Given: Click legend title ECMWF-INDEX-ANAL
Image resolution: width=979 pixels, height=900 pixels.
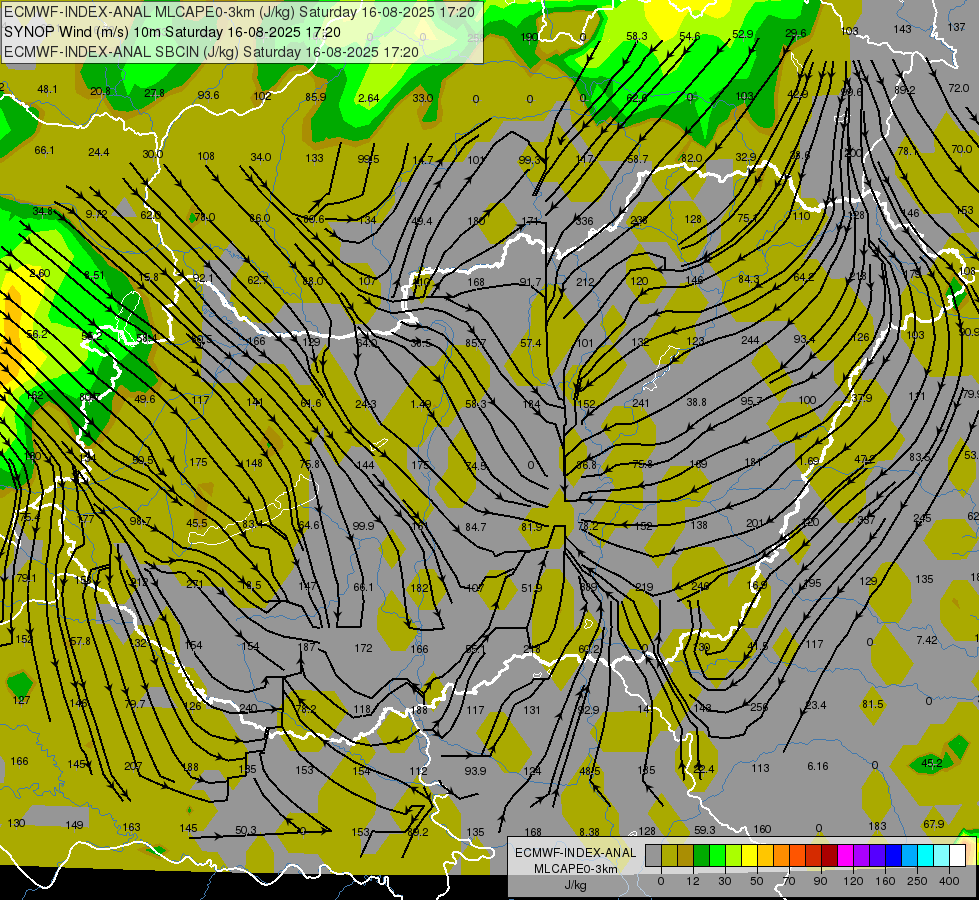Looking at the screenshot, I should pyautogui.click(x=575, y=853).
